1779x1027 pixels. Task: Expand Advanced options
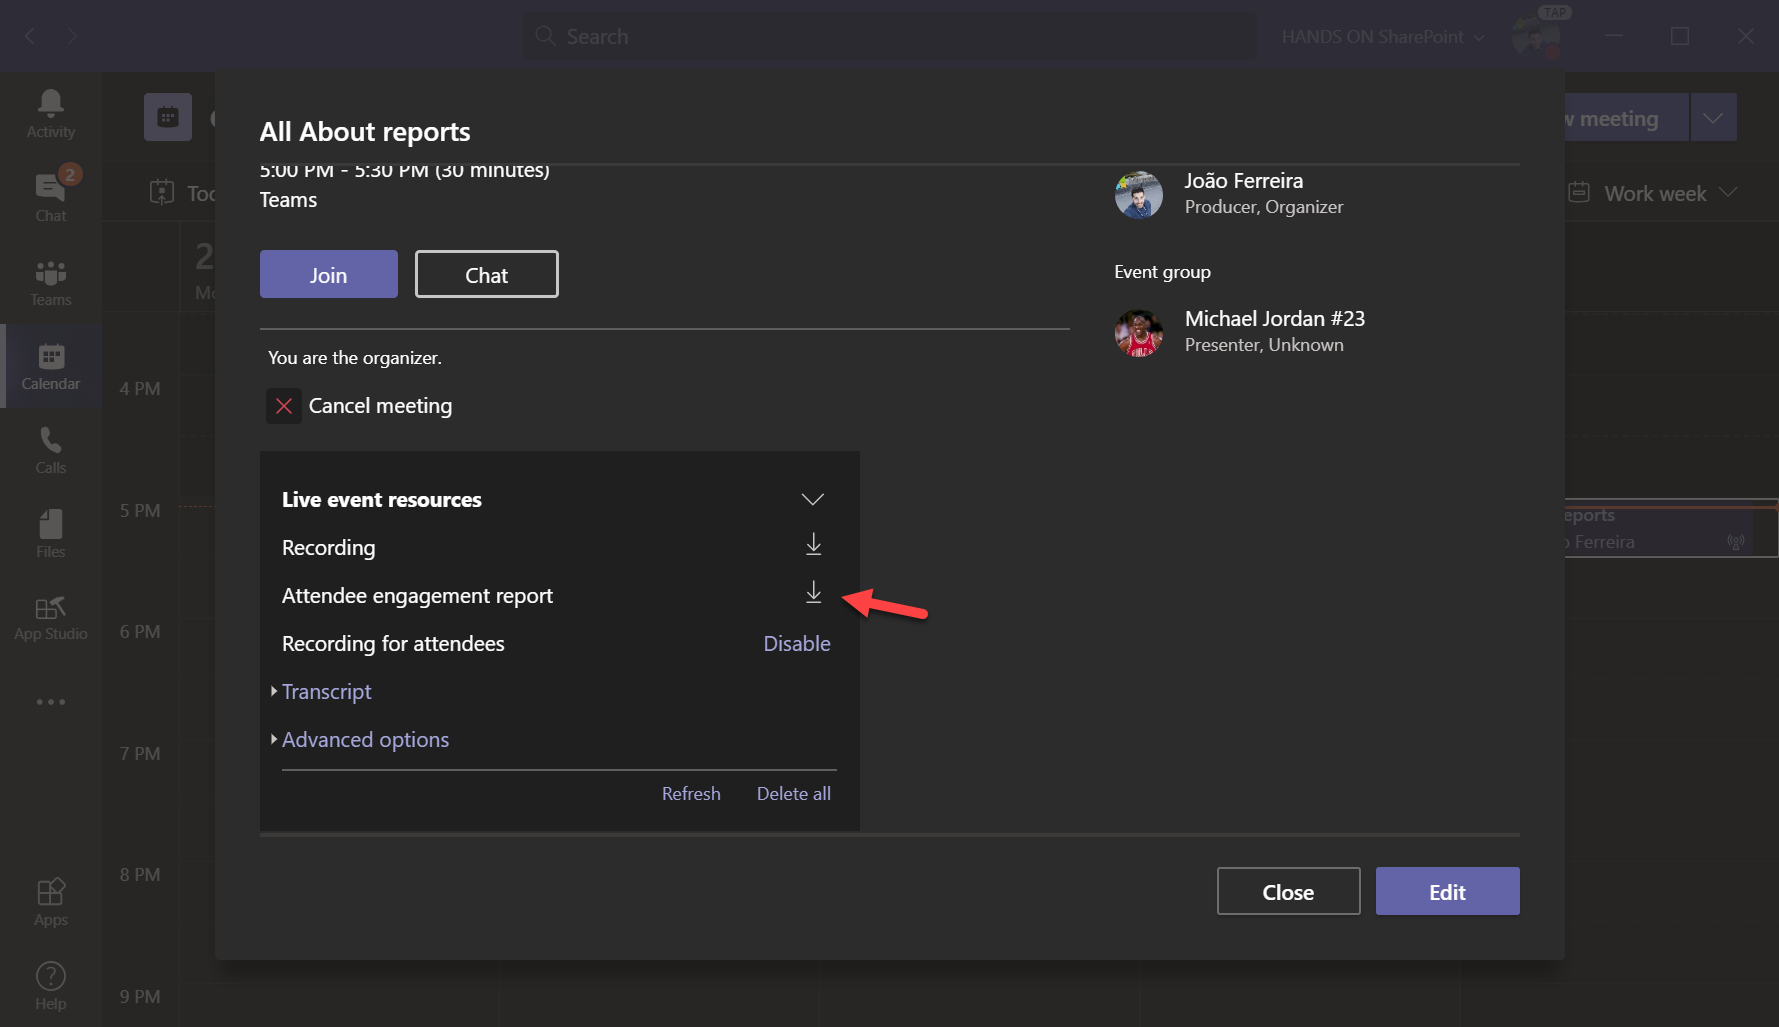click(x=364, y=739)
